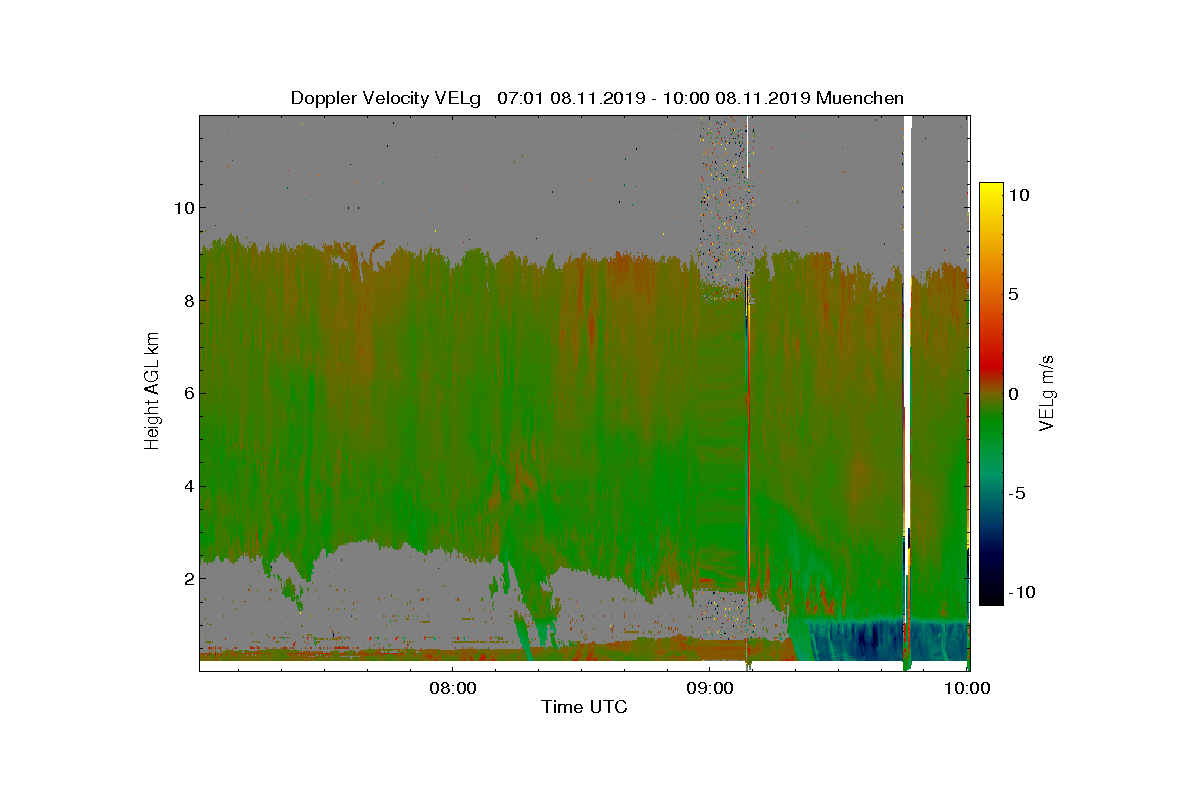Click the 'Time UTC' x-axis label
Viewport: 1200px width, 800px height.
[x=584, y=707]
